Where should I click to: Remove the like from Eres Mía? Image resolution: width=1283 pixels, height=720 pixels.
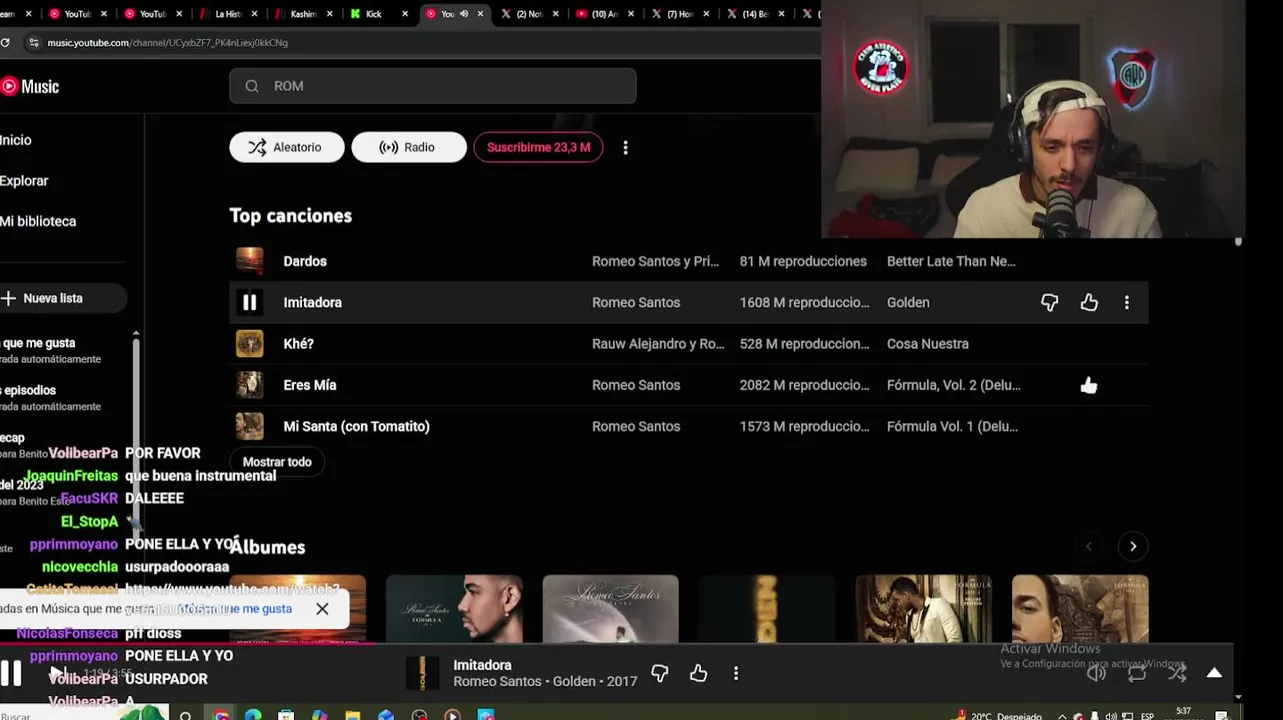point(1089,385)
